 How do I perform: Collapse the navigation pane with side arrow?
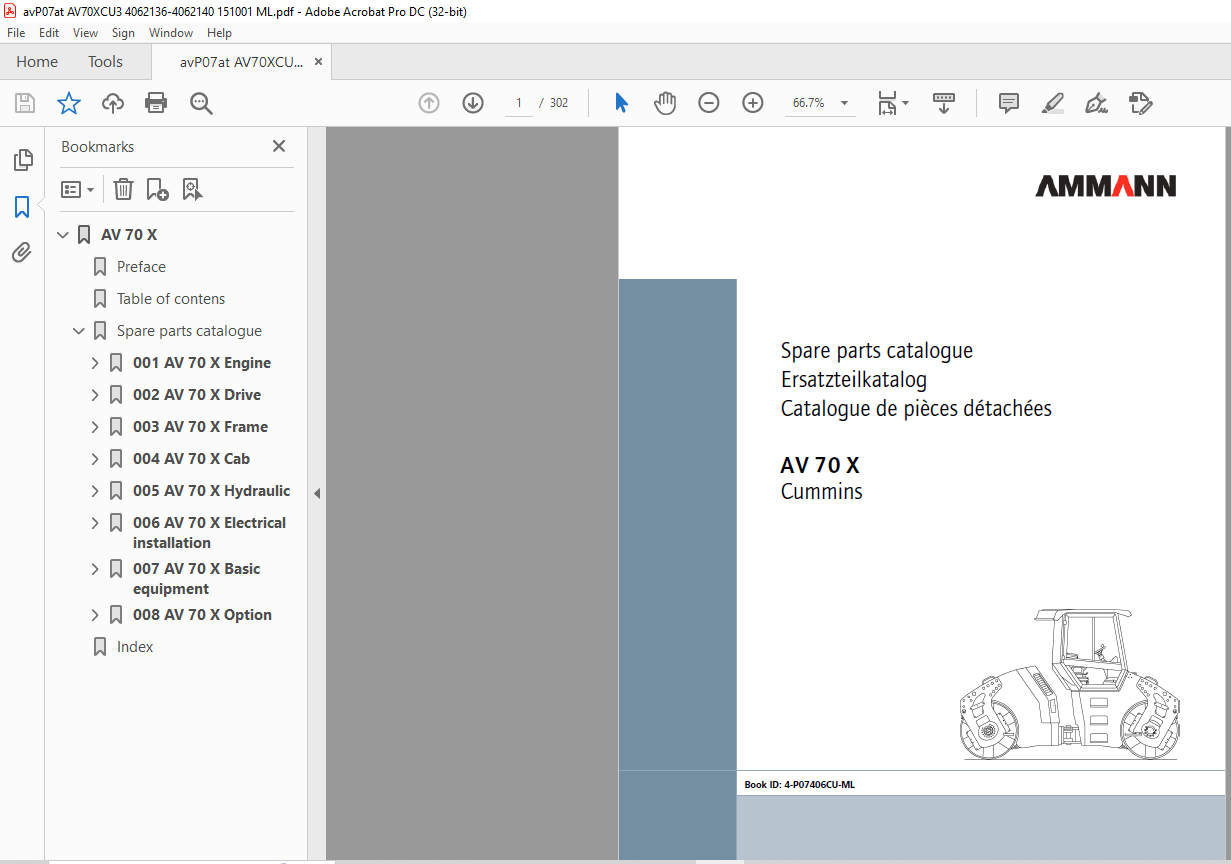point(317,493)
